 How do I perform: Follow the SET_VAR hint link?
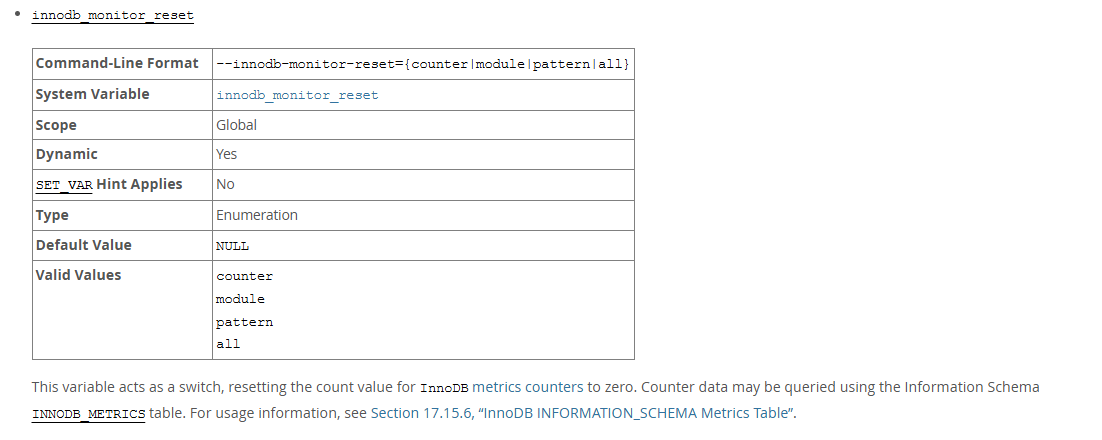[x=64, y=185]
